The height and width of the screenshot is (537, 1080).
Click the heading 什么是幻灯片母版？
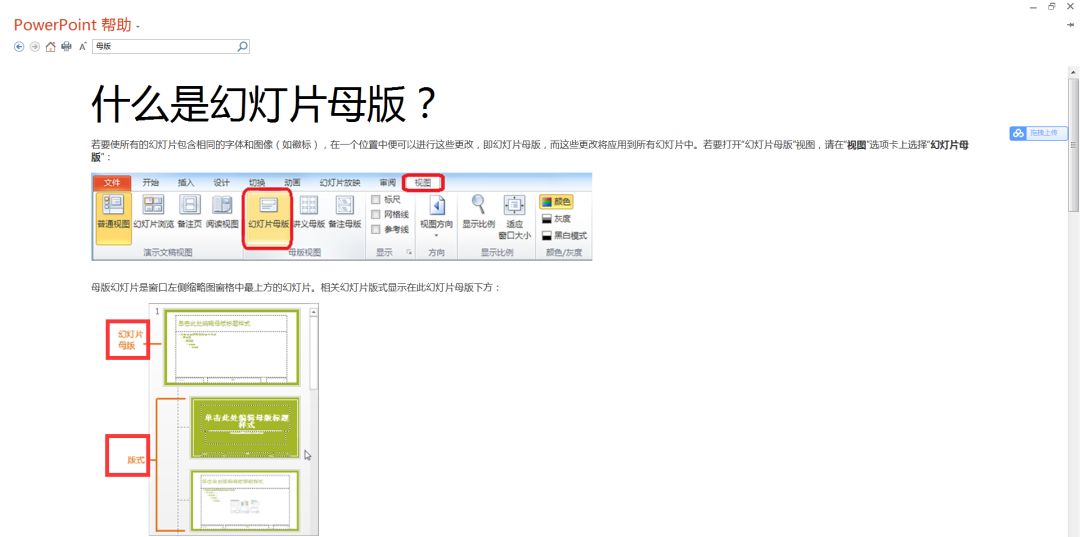coord(264,104)
